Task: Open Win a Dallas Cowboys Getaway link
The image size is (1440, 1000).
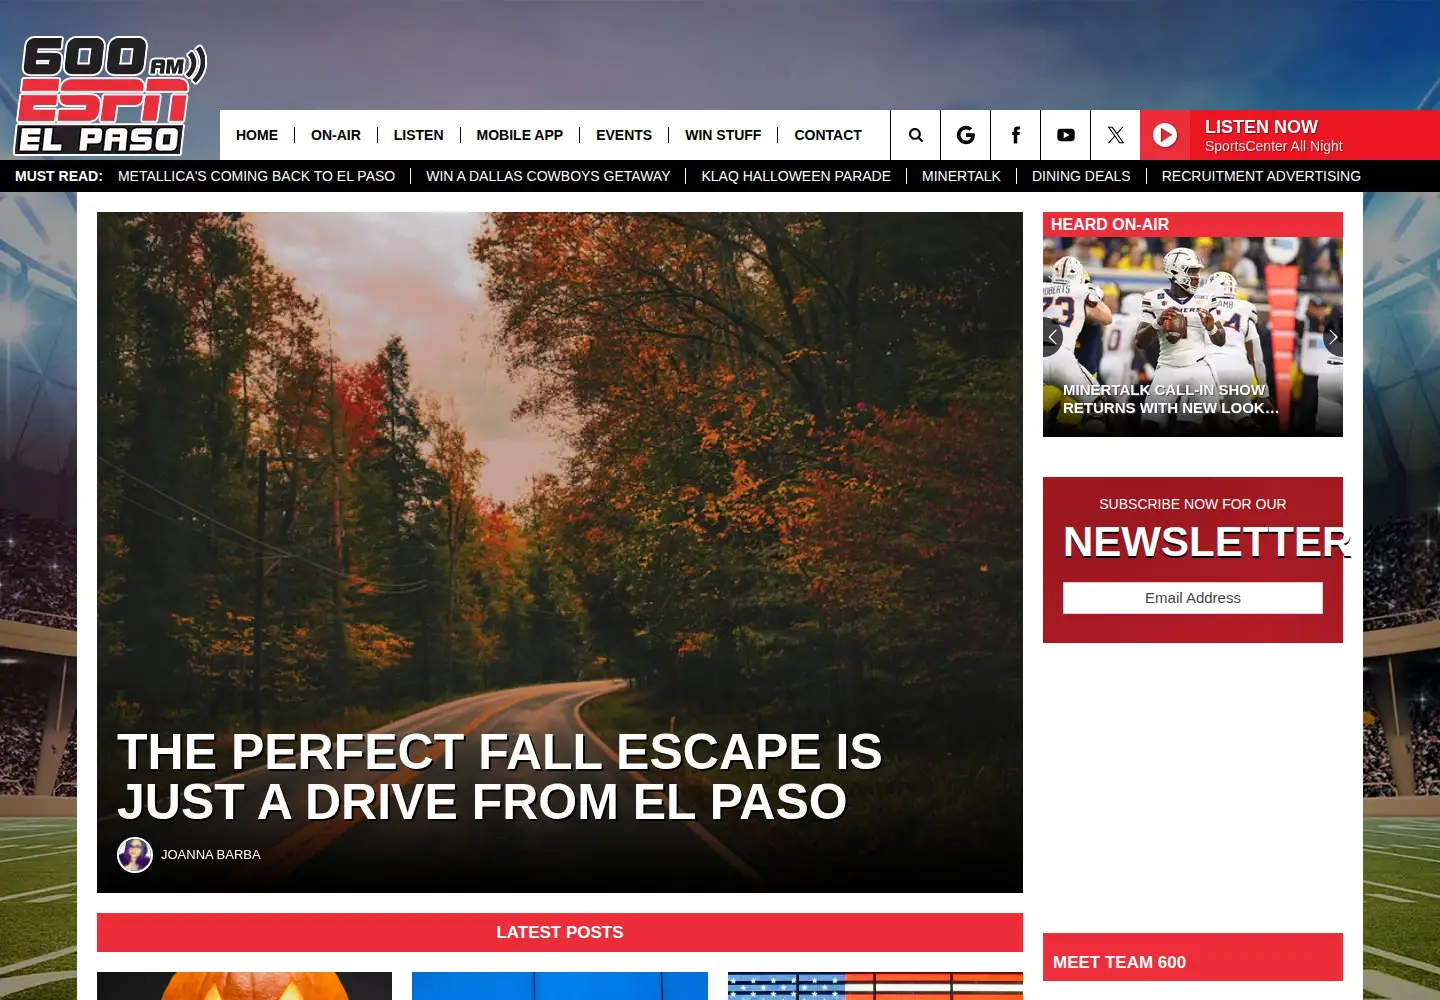Action: tap(548, 176)
